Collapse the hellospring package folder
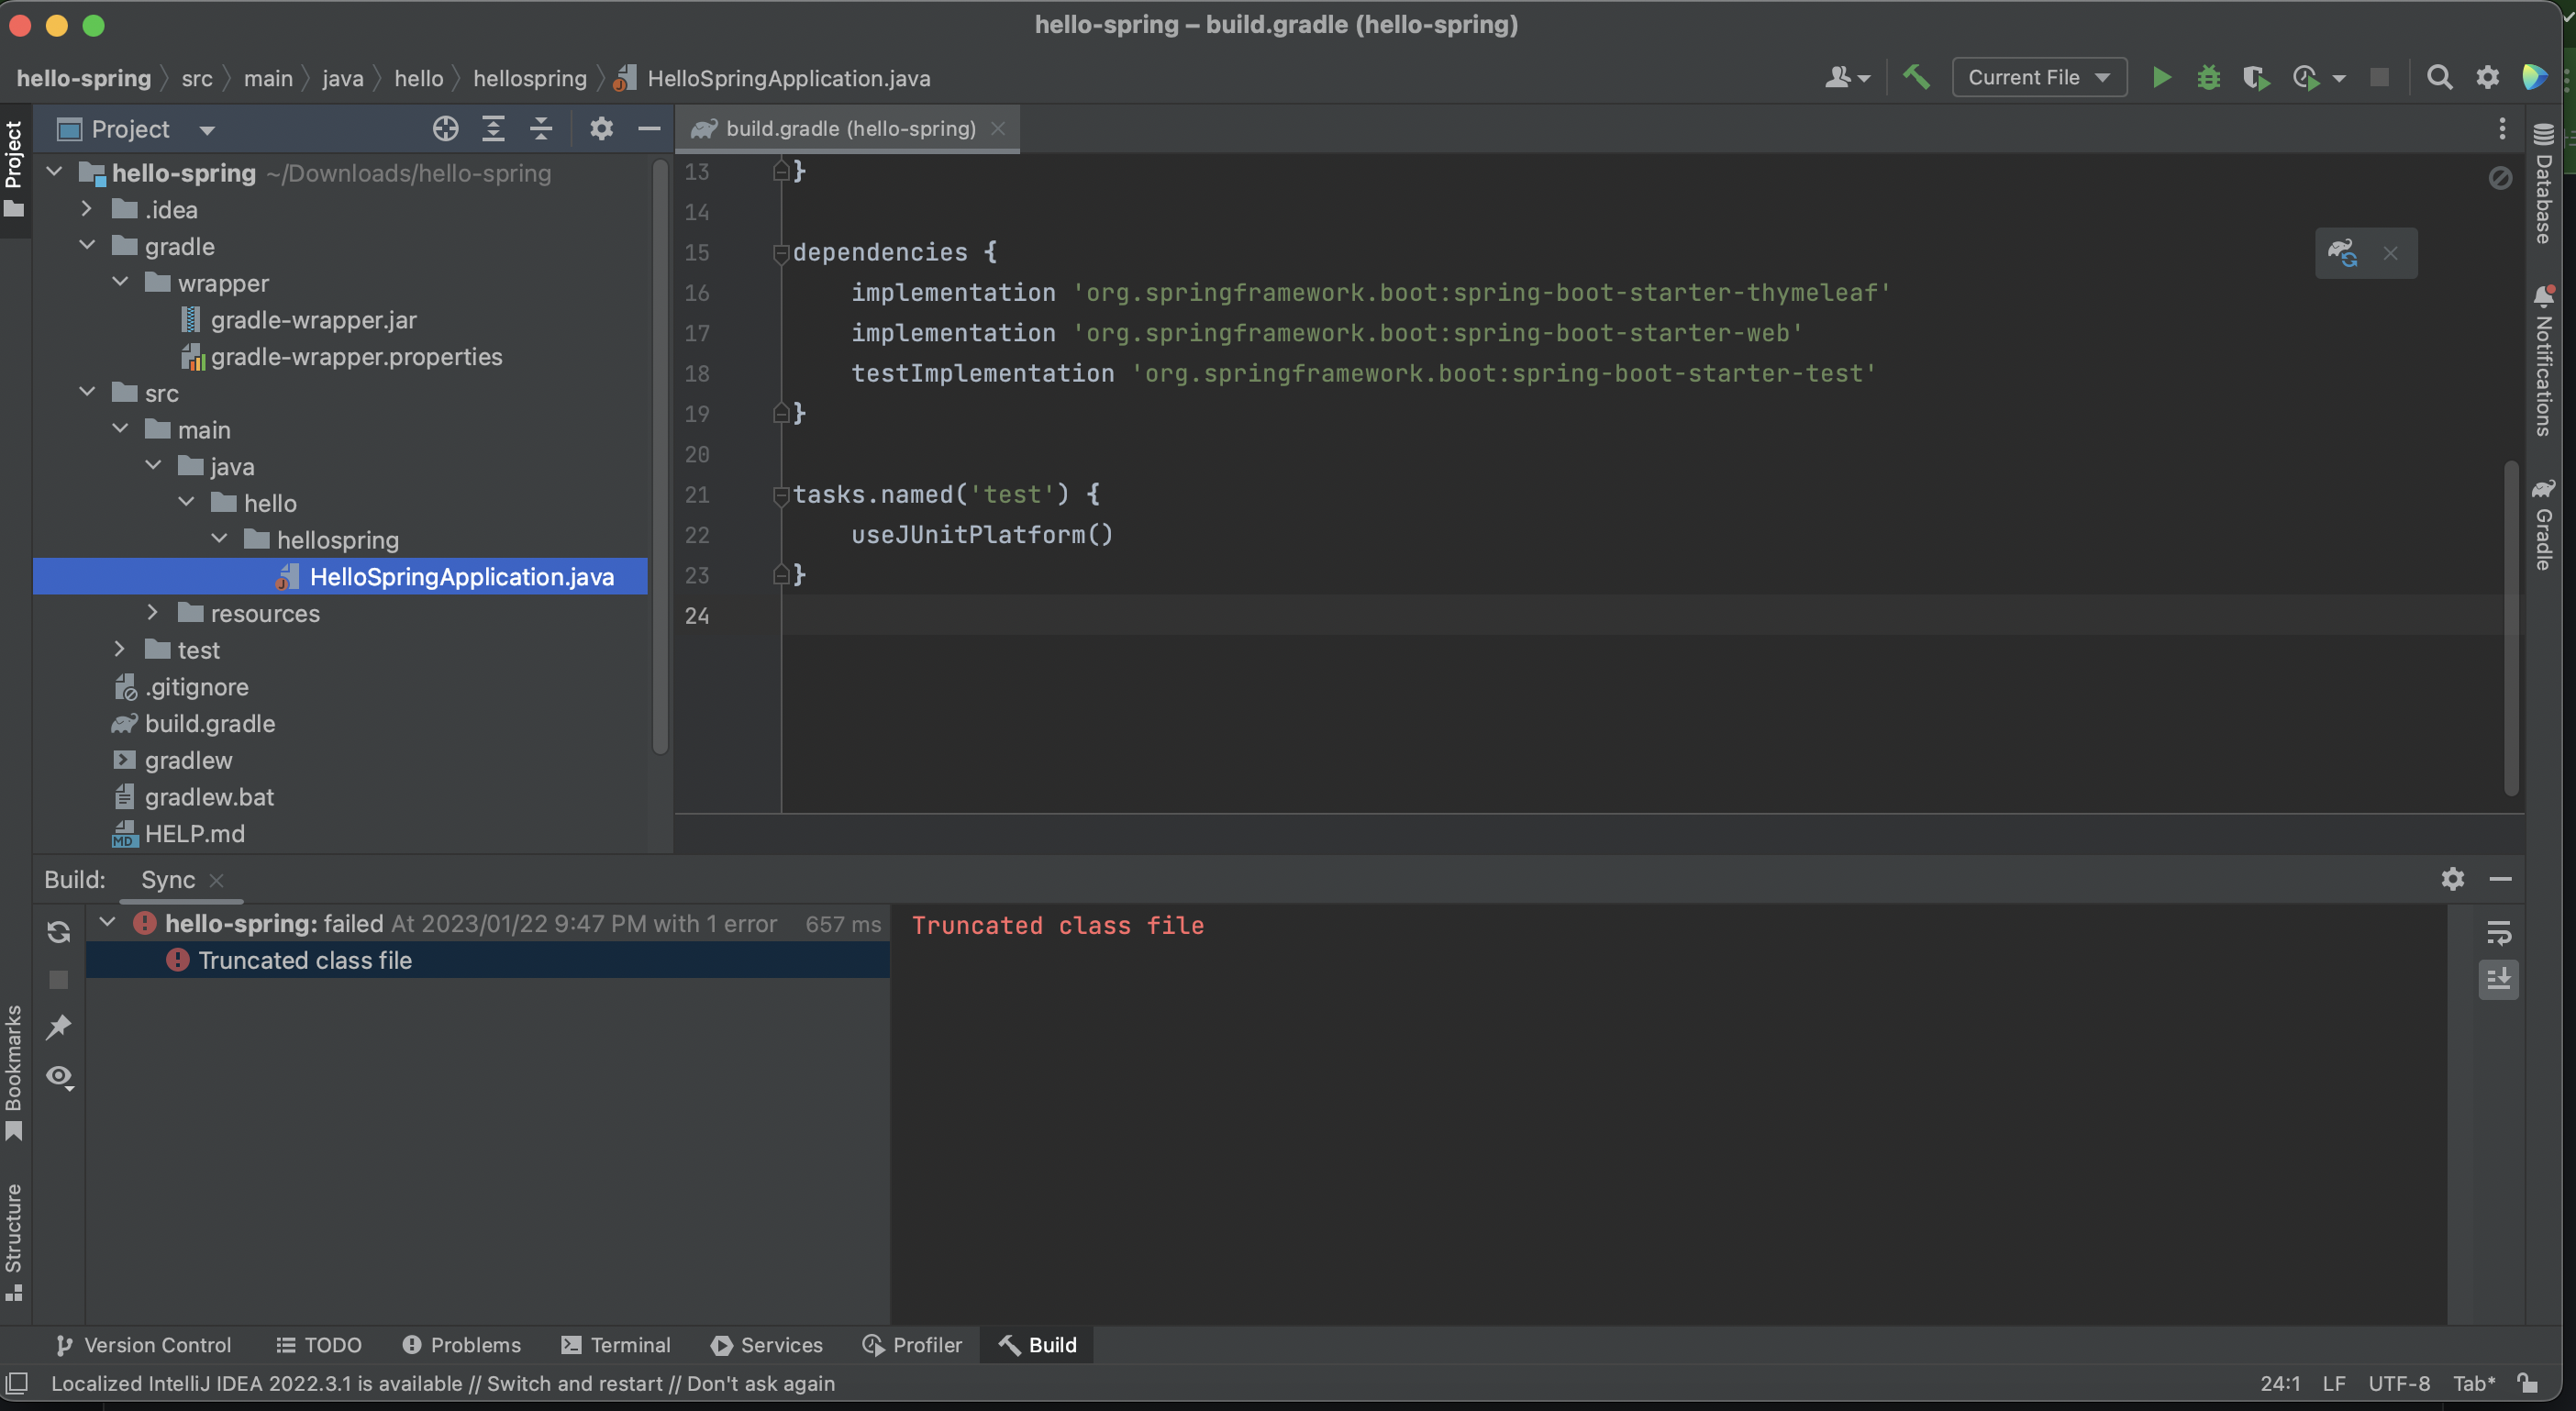 219,539
